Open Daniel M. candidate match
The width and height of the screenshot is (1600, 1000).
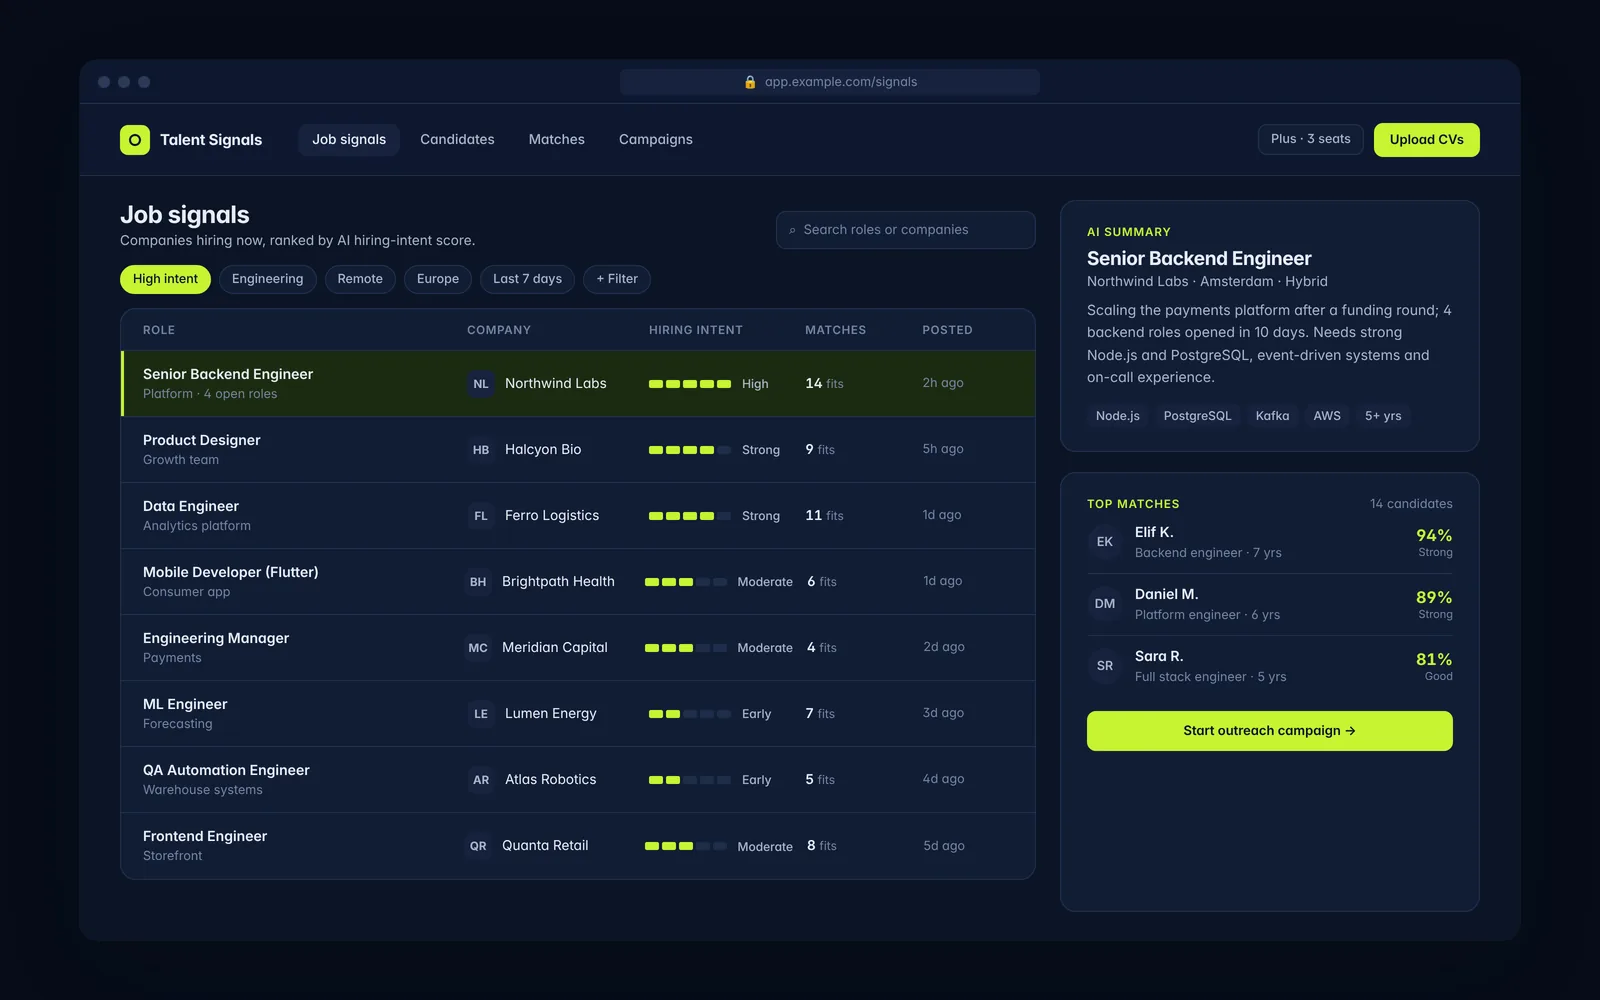1270,604
